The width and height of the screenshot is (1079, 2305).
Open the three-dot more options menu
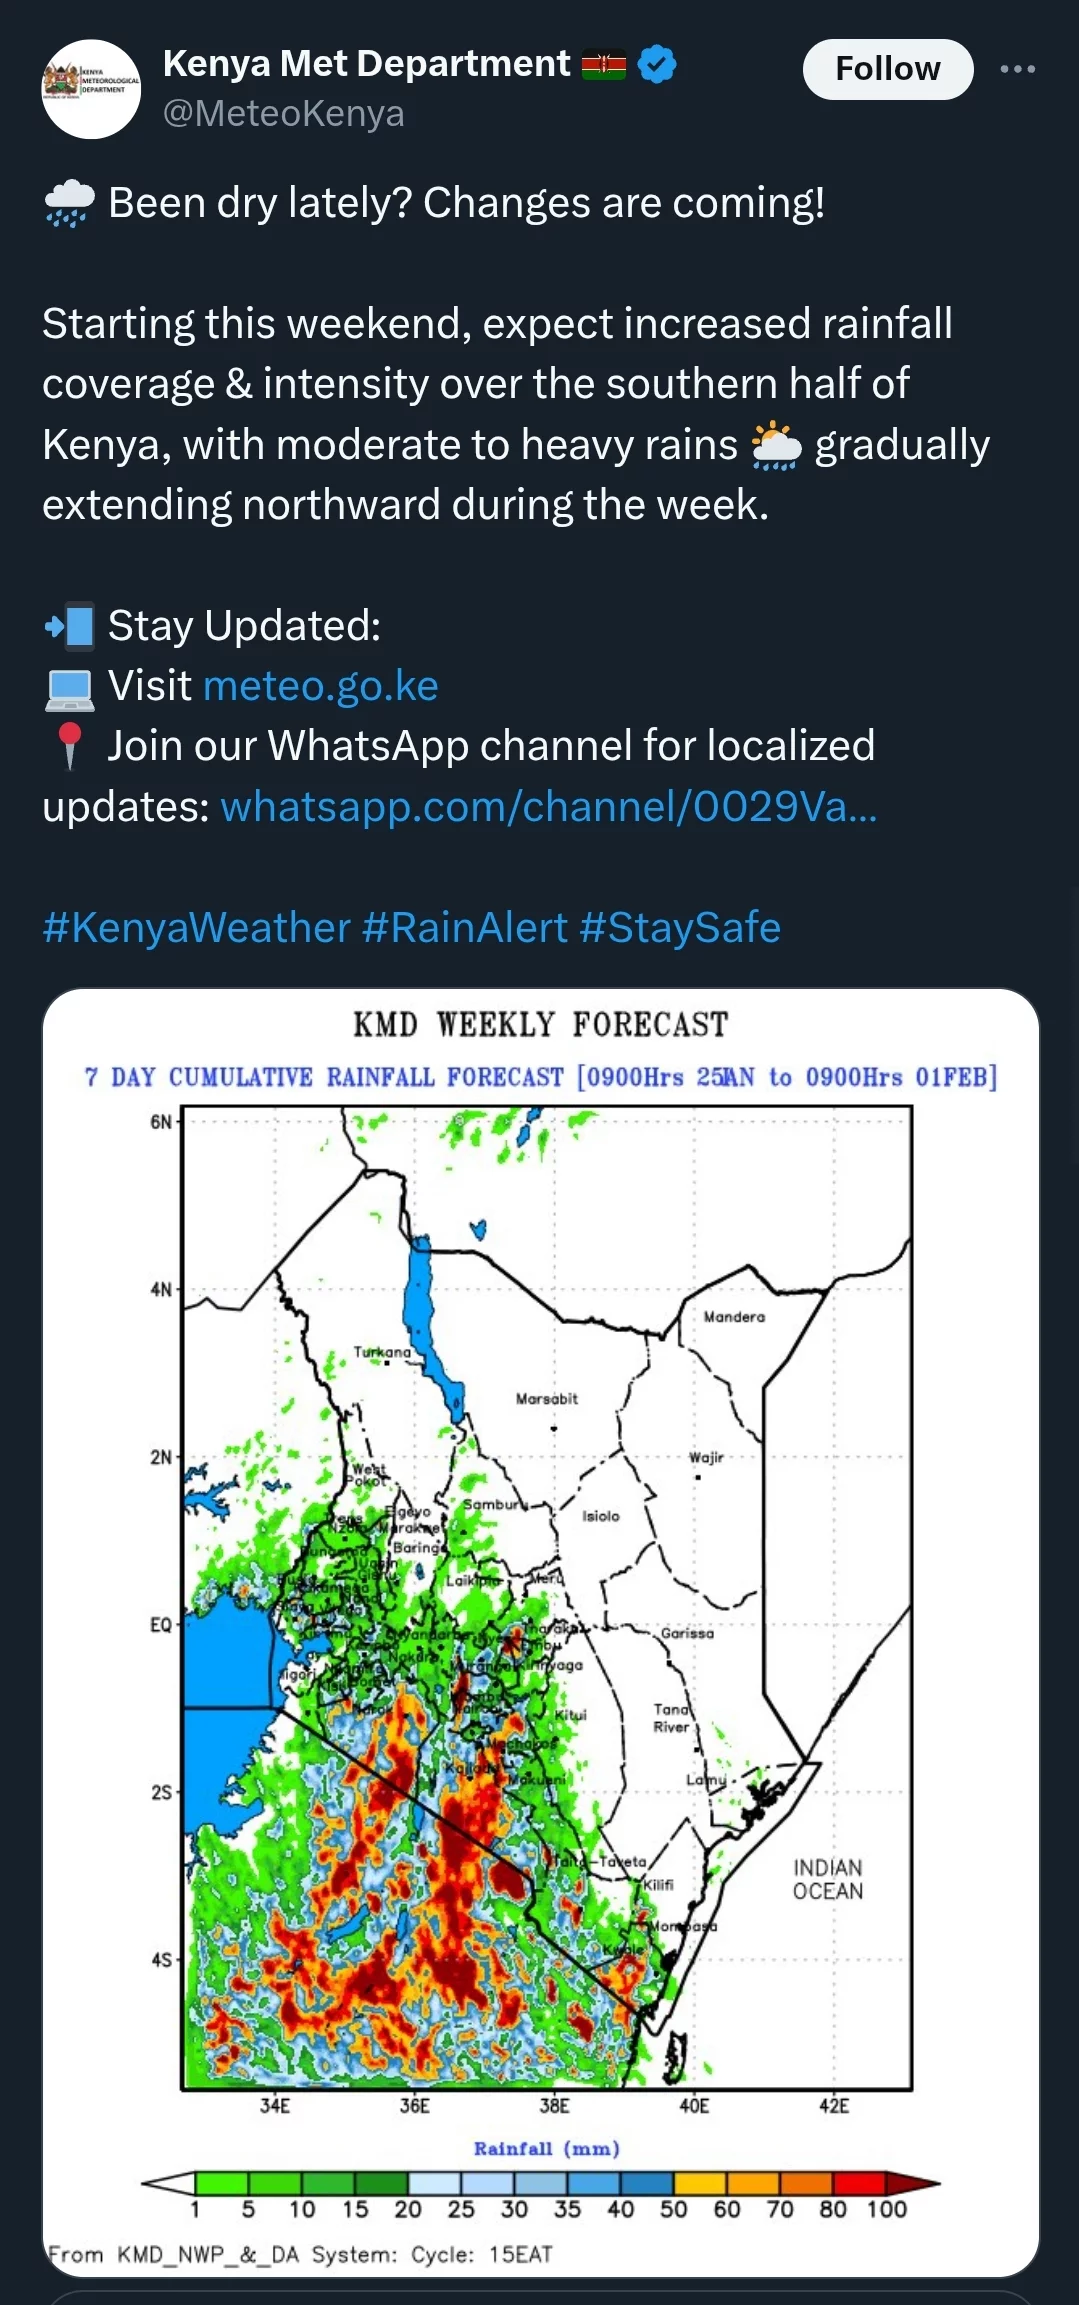1017,69
